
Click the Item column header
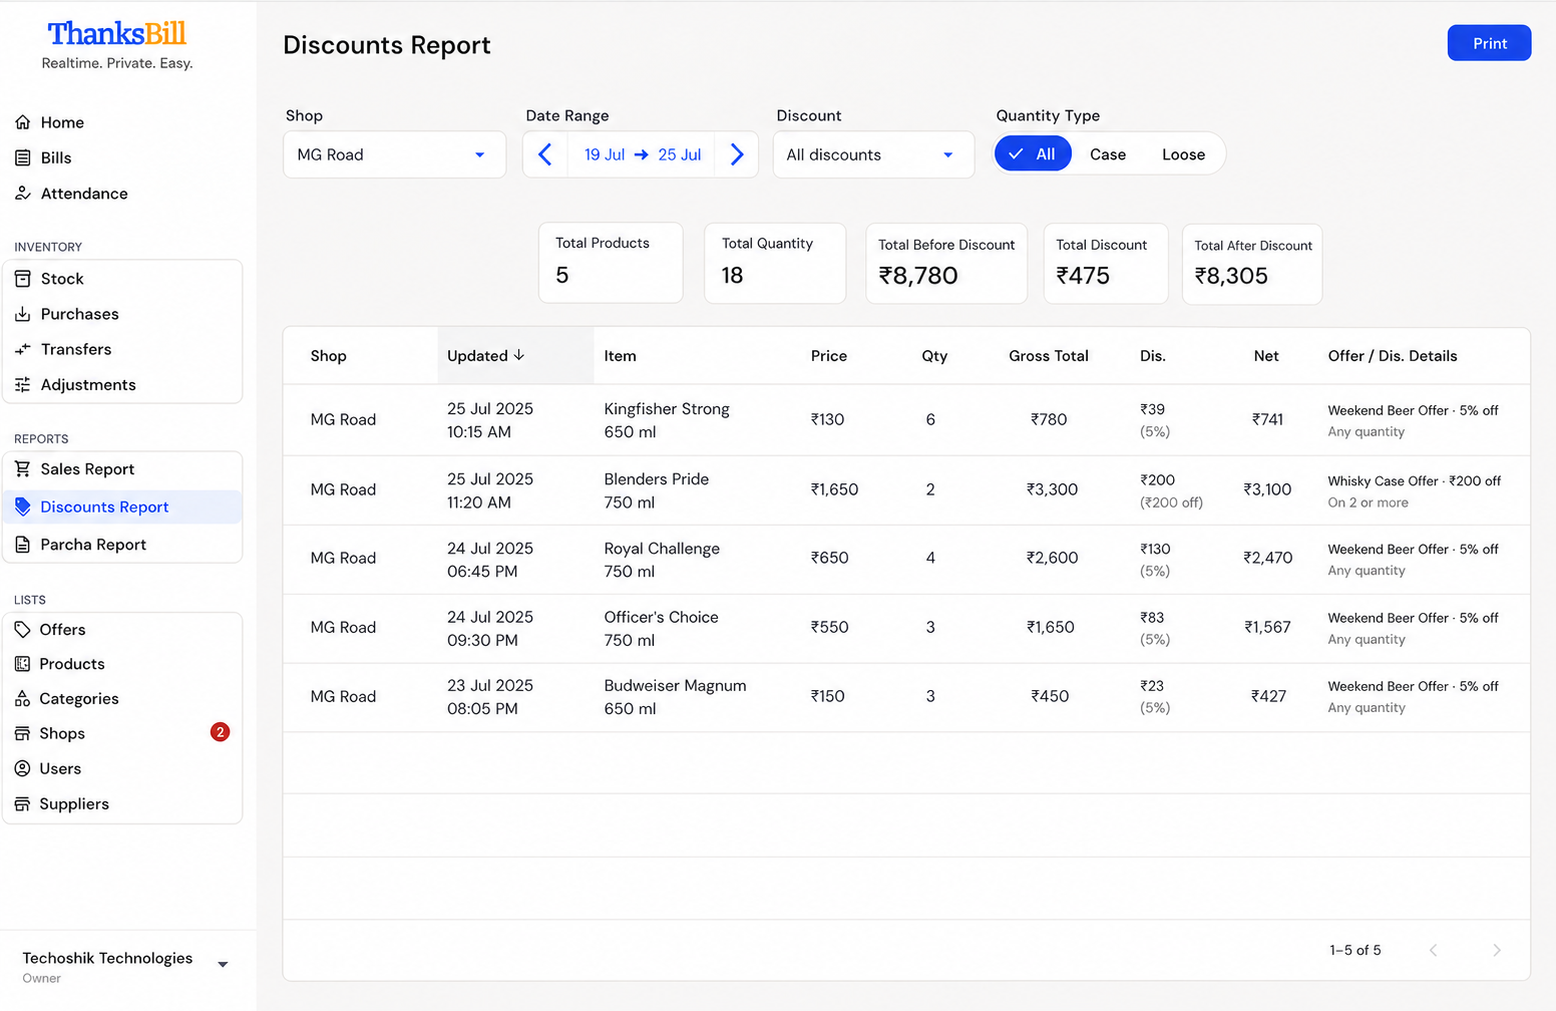click(x=620, y=356)
